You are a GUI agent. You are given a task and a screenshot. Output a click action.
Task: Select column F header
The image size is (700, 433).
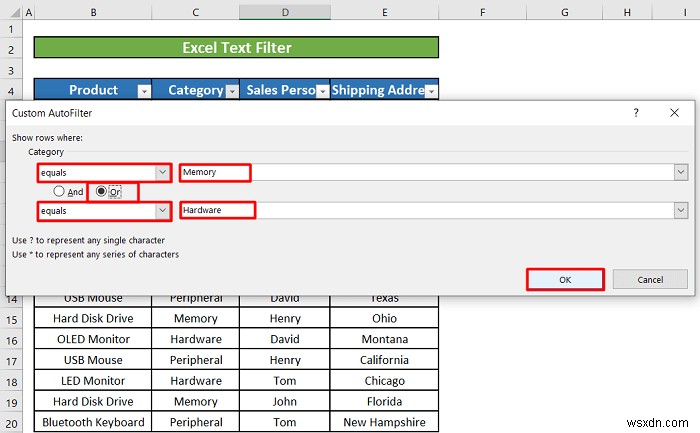coord(482,12)
